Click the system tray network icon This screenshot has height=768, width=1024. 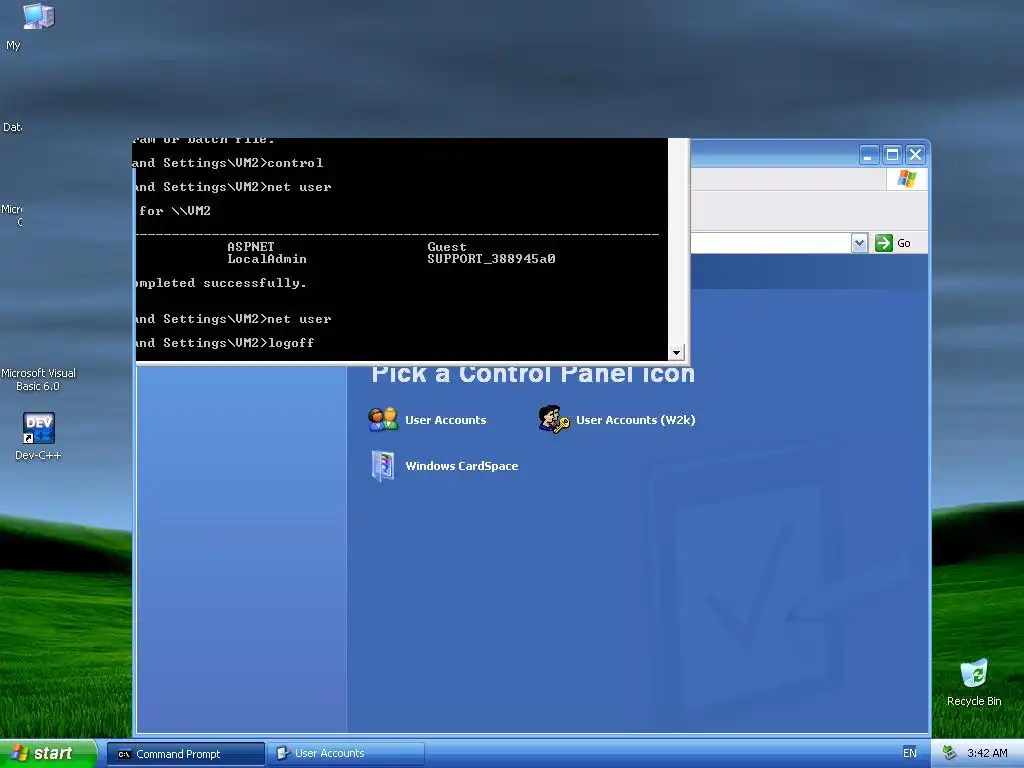click(950, 753)
